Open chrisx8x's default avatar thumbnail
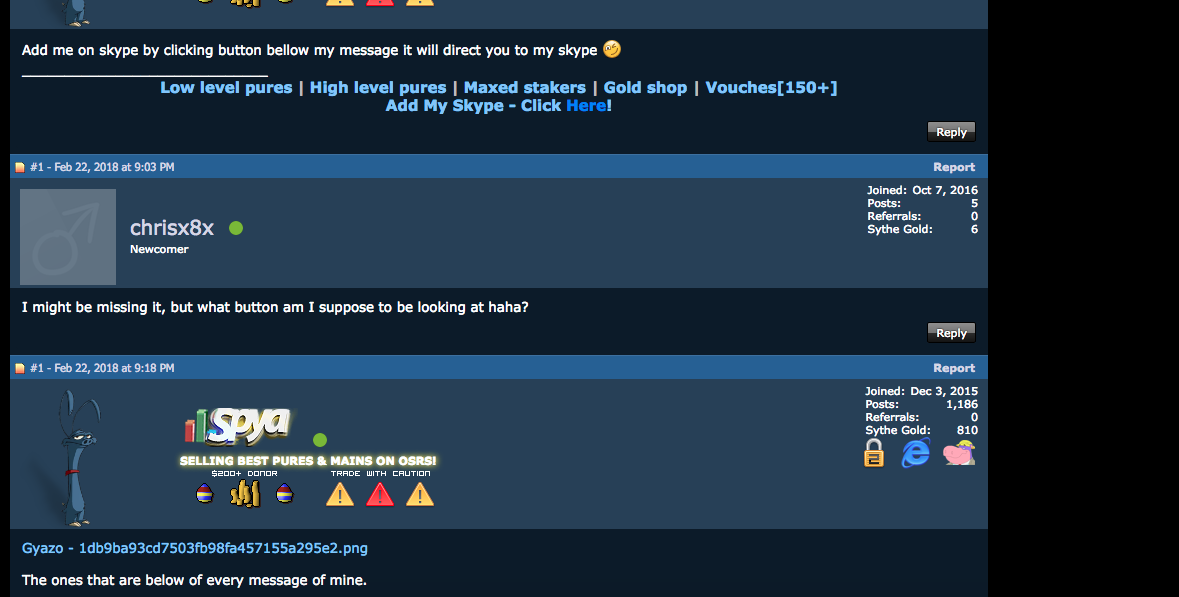Screen dimensions: 1179x597 [x=68, y=237]
